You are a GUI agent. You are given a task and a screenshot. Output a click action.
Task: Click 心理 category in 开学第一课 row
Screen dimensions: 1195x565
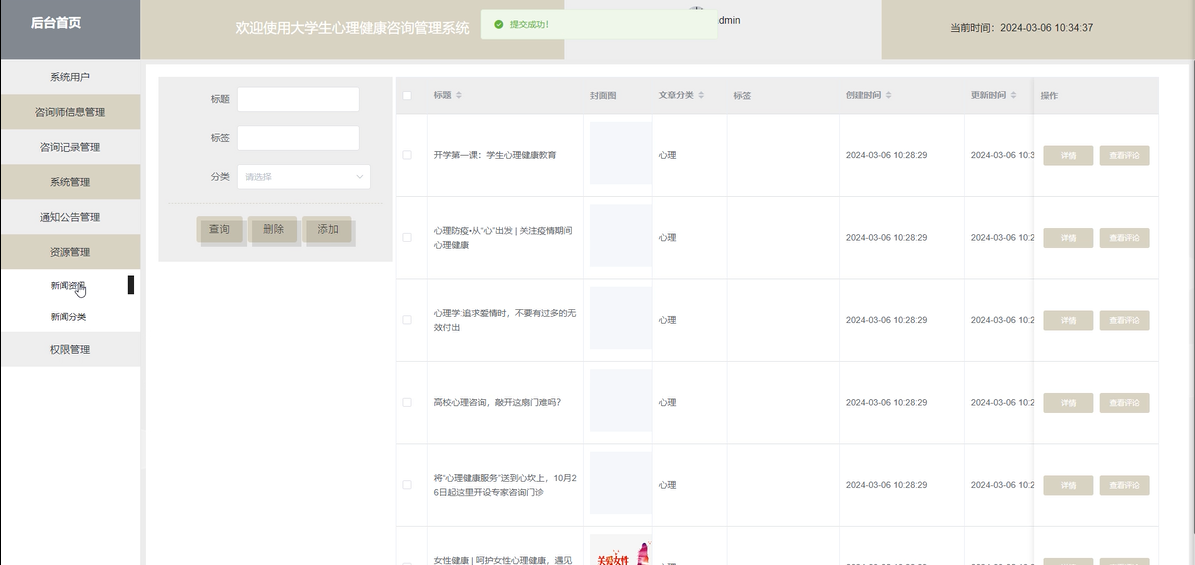click(x=668, y=155)
